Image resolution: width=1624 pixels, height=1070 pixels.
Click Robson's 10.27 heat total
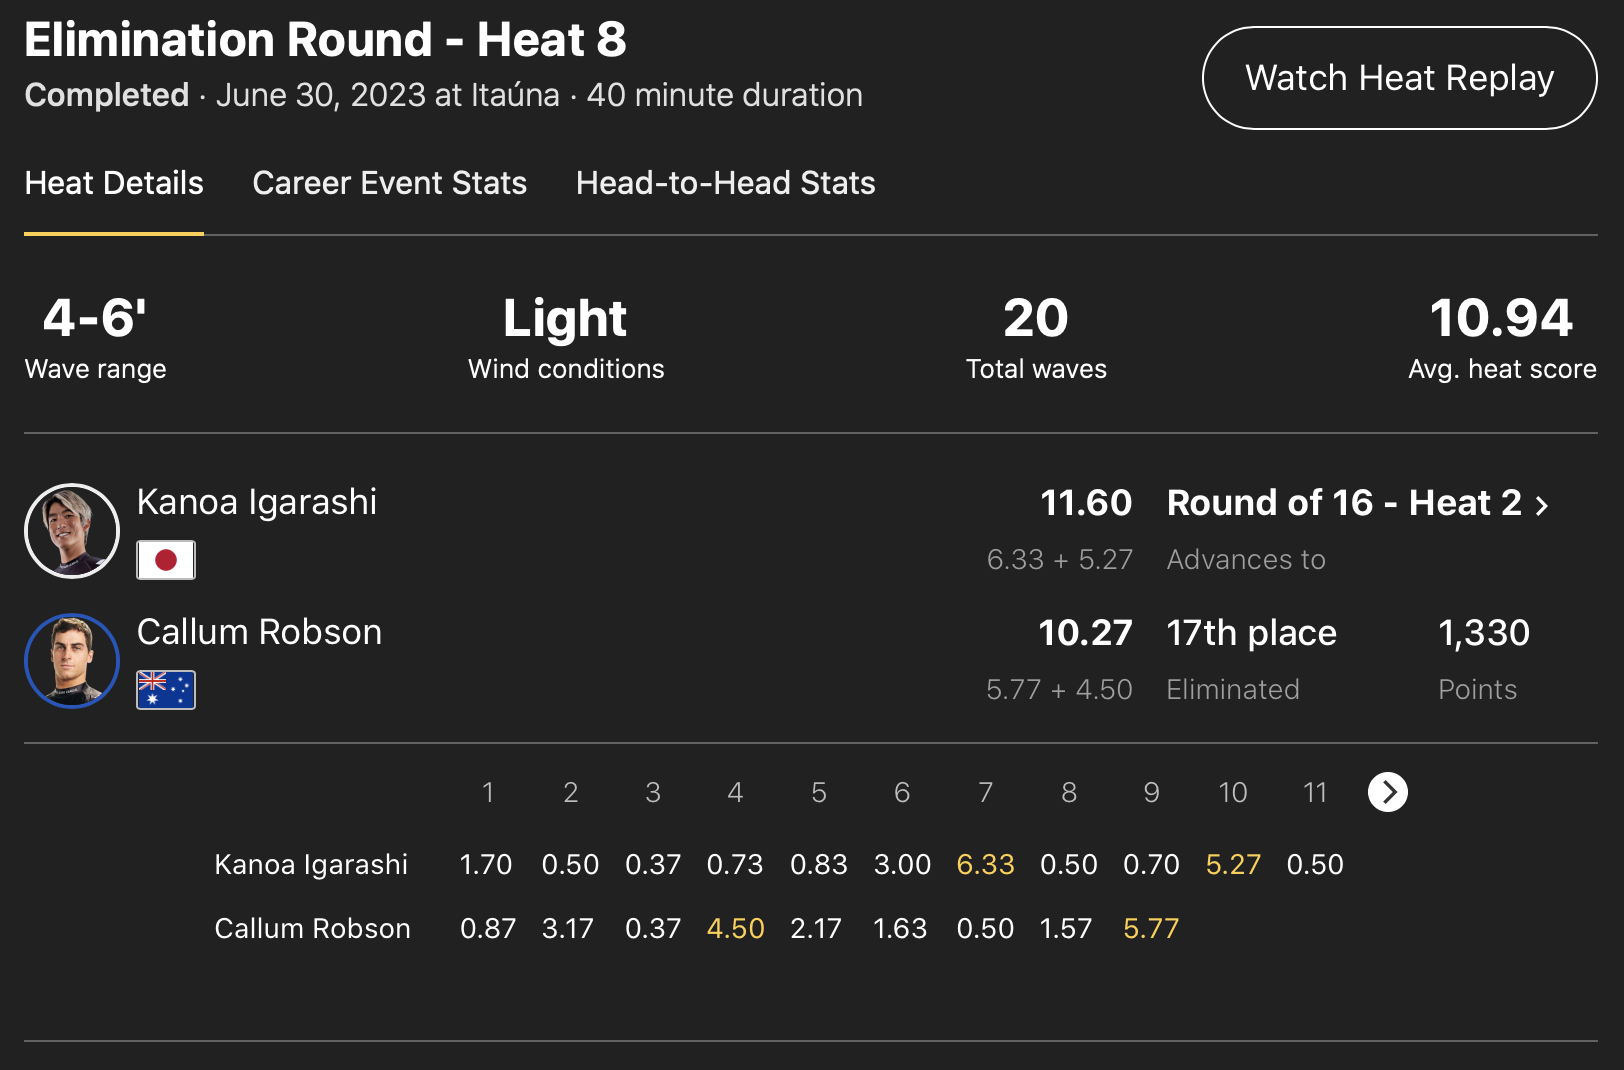[1085, 633]
